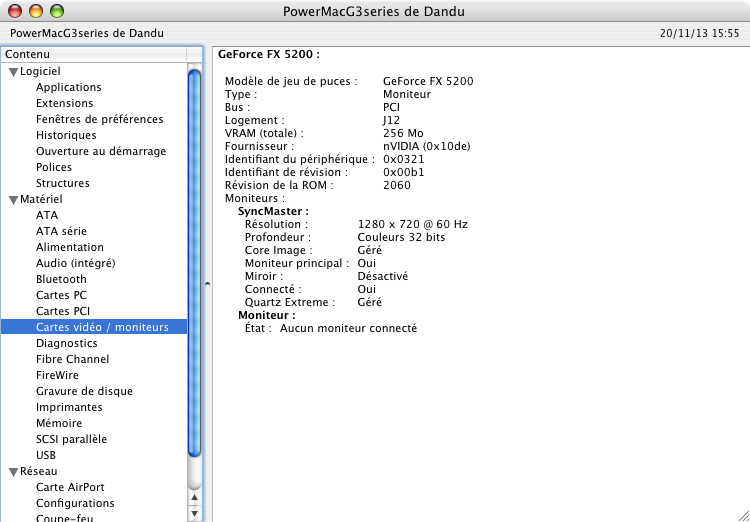The height and width of the screenshot is (522, 750).
Task: Click the revision ID value 0x00b1
Action: click(404, 172)
